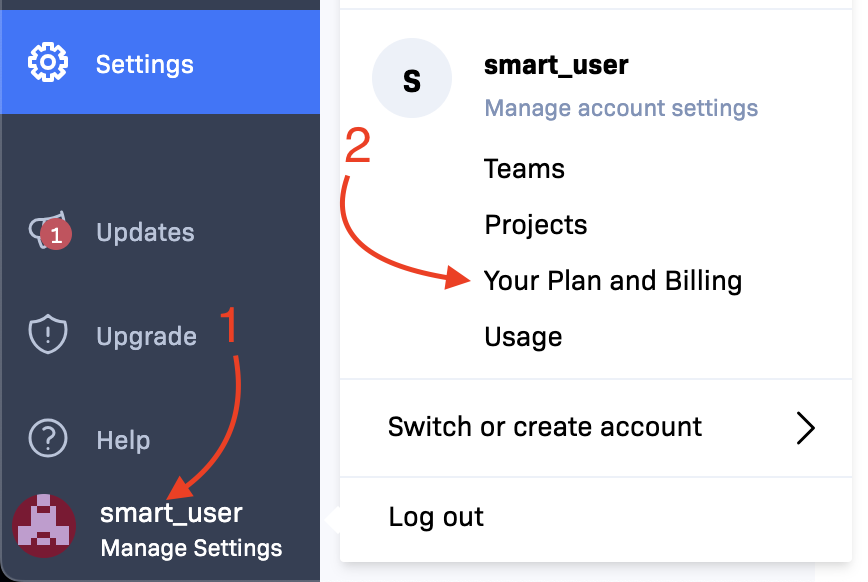868x582 pixels.
Task: Select Projects from the account menu
Action: 535,225
